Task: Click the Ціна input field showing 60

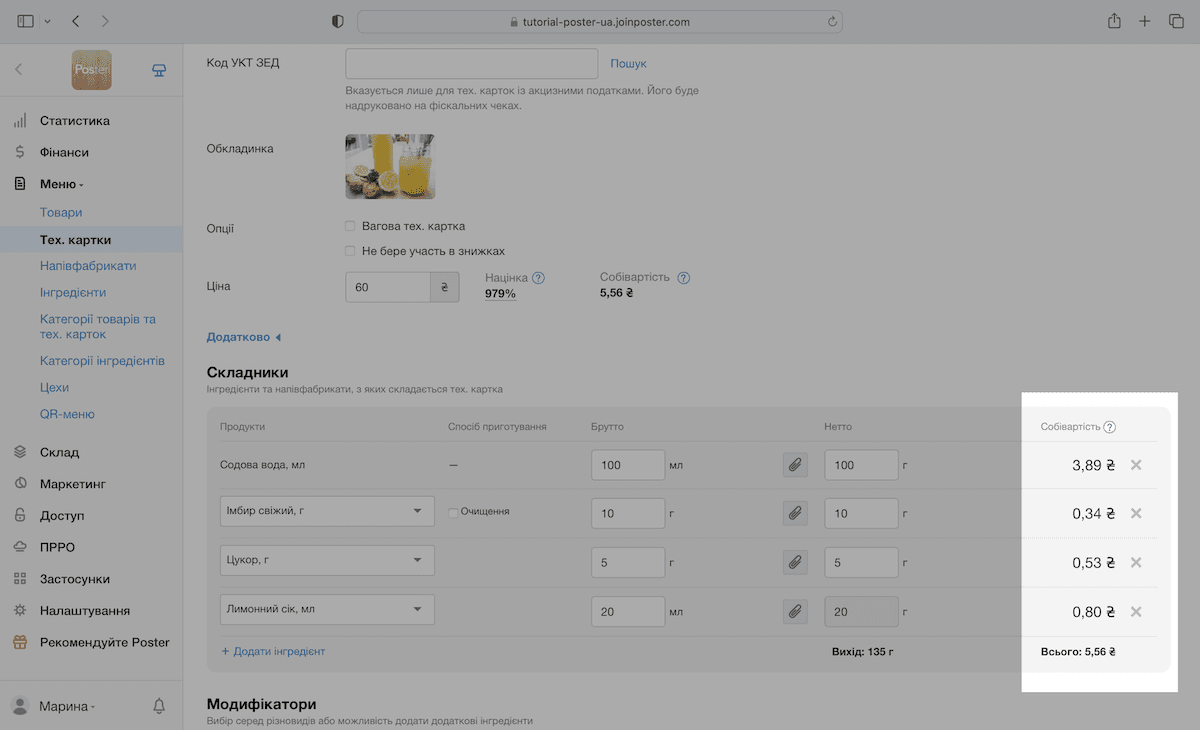Action: pyautogui.click(x=388, y=287)
